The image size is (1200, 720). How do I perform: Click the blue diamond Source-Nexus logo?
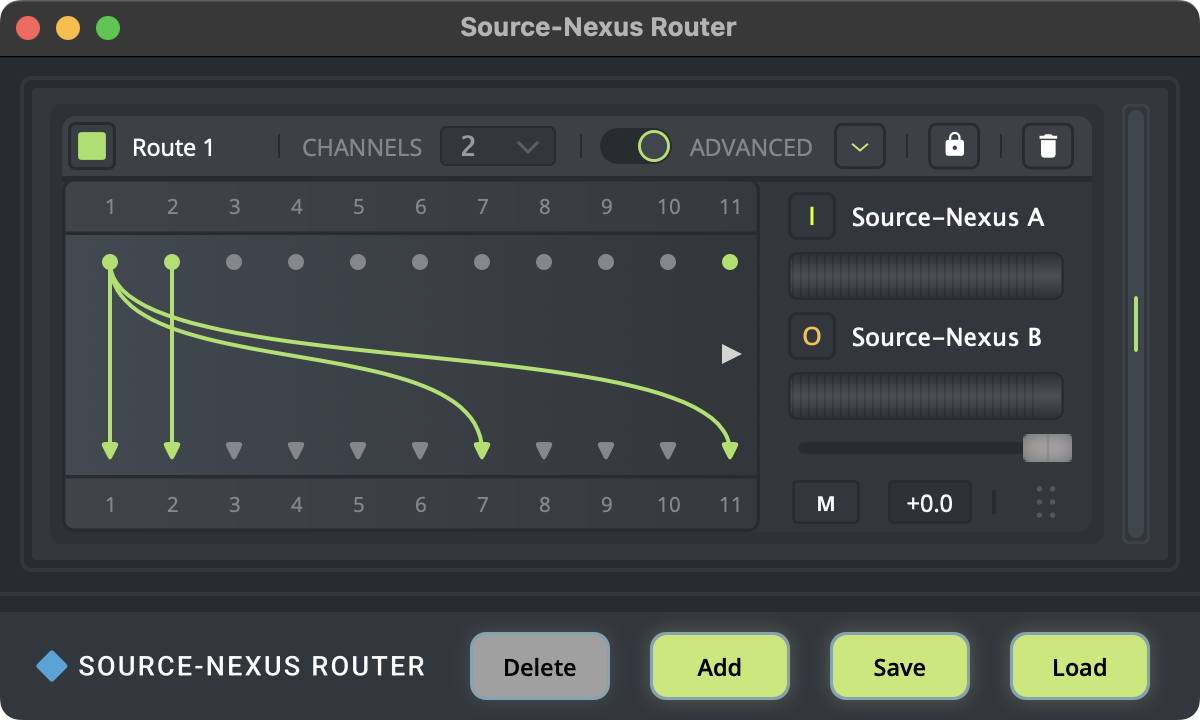point(52,666)
